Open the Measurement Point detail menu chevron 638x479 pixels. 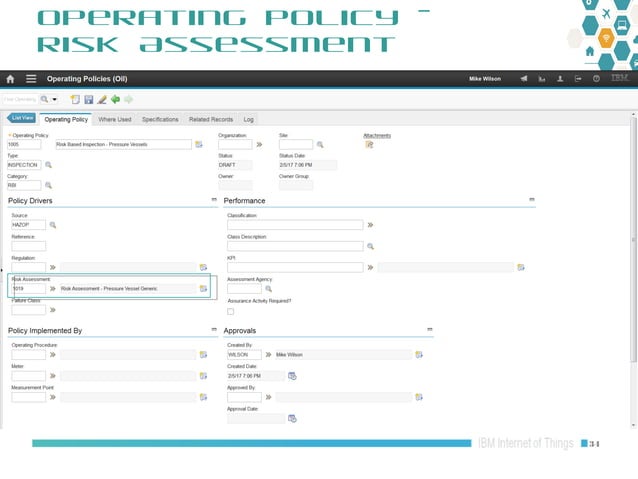(52, 397)
